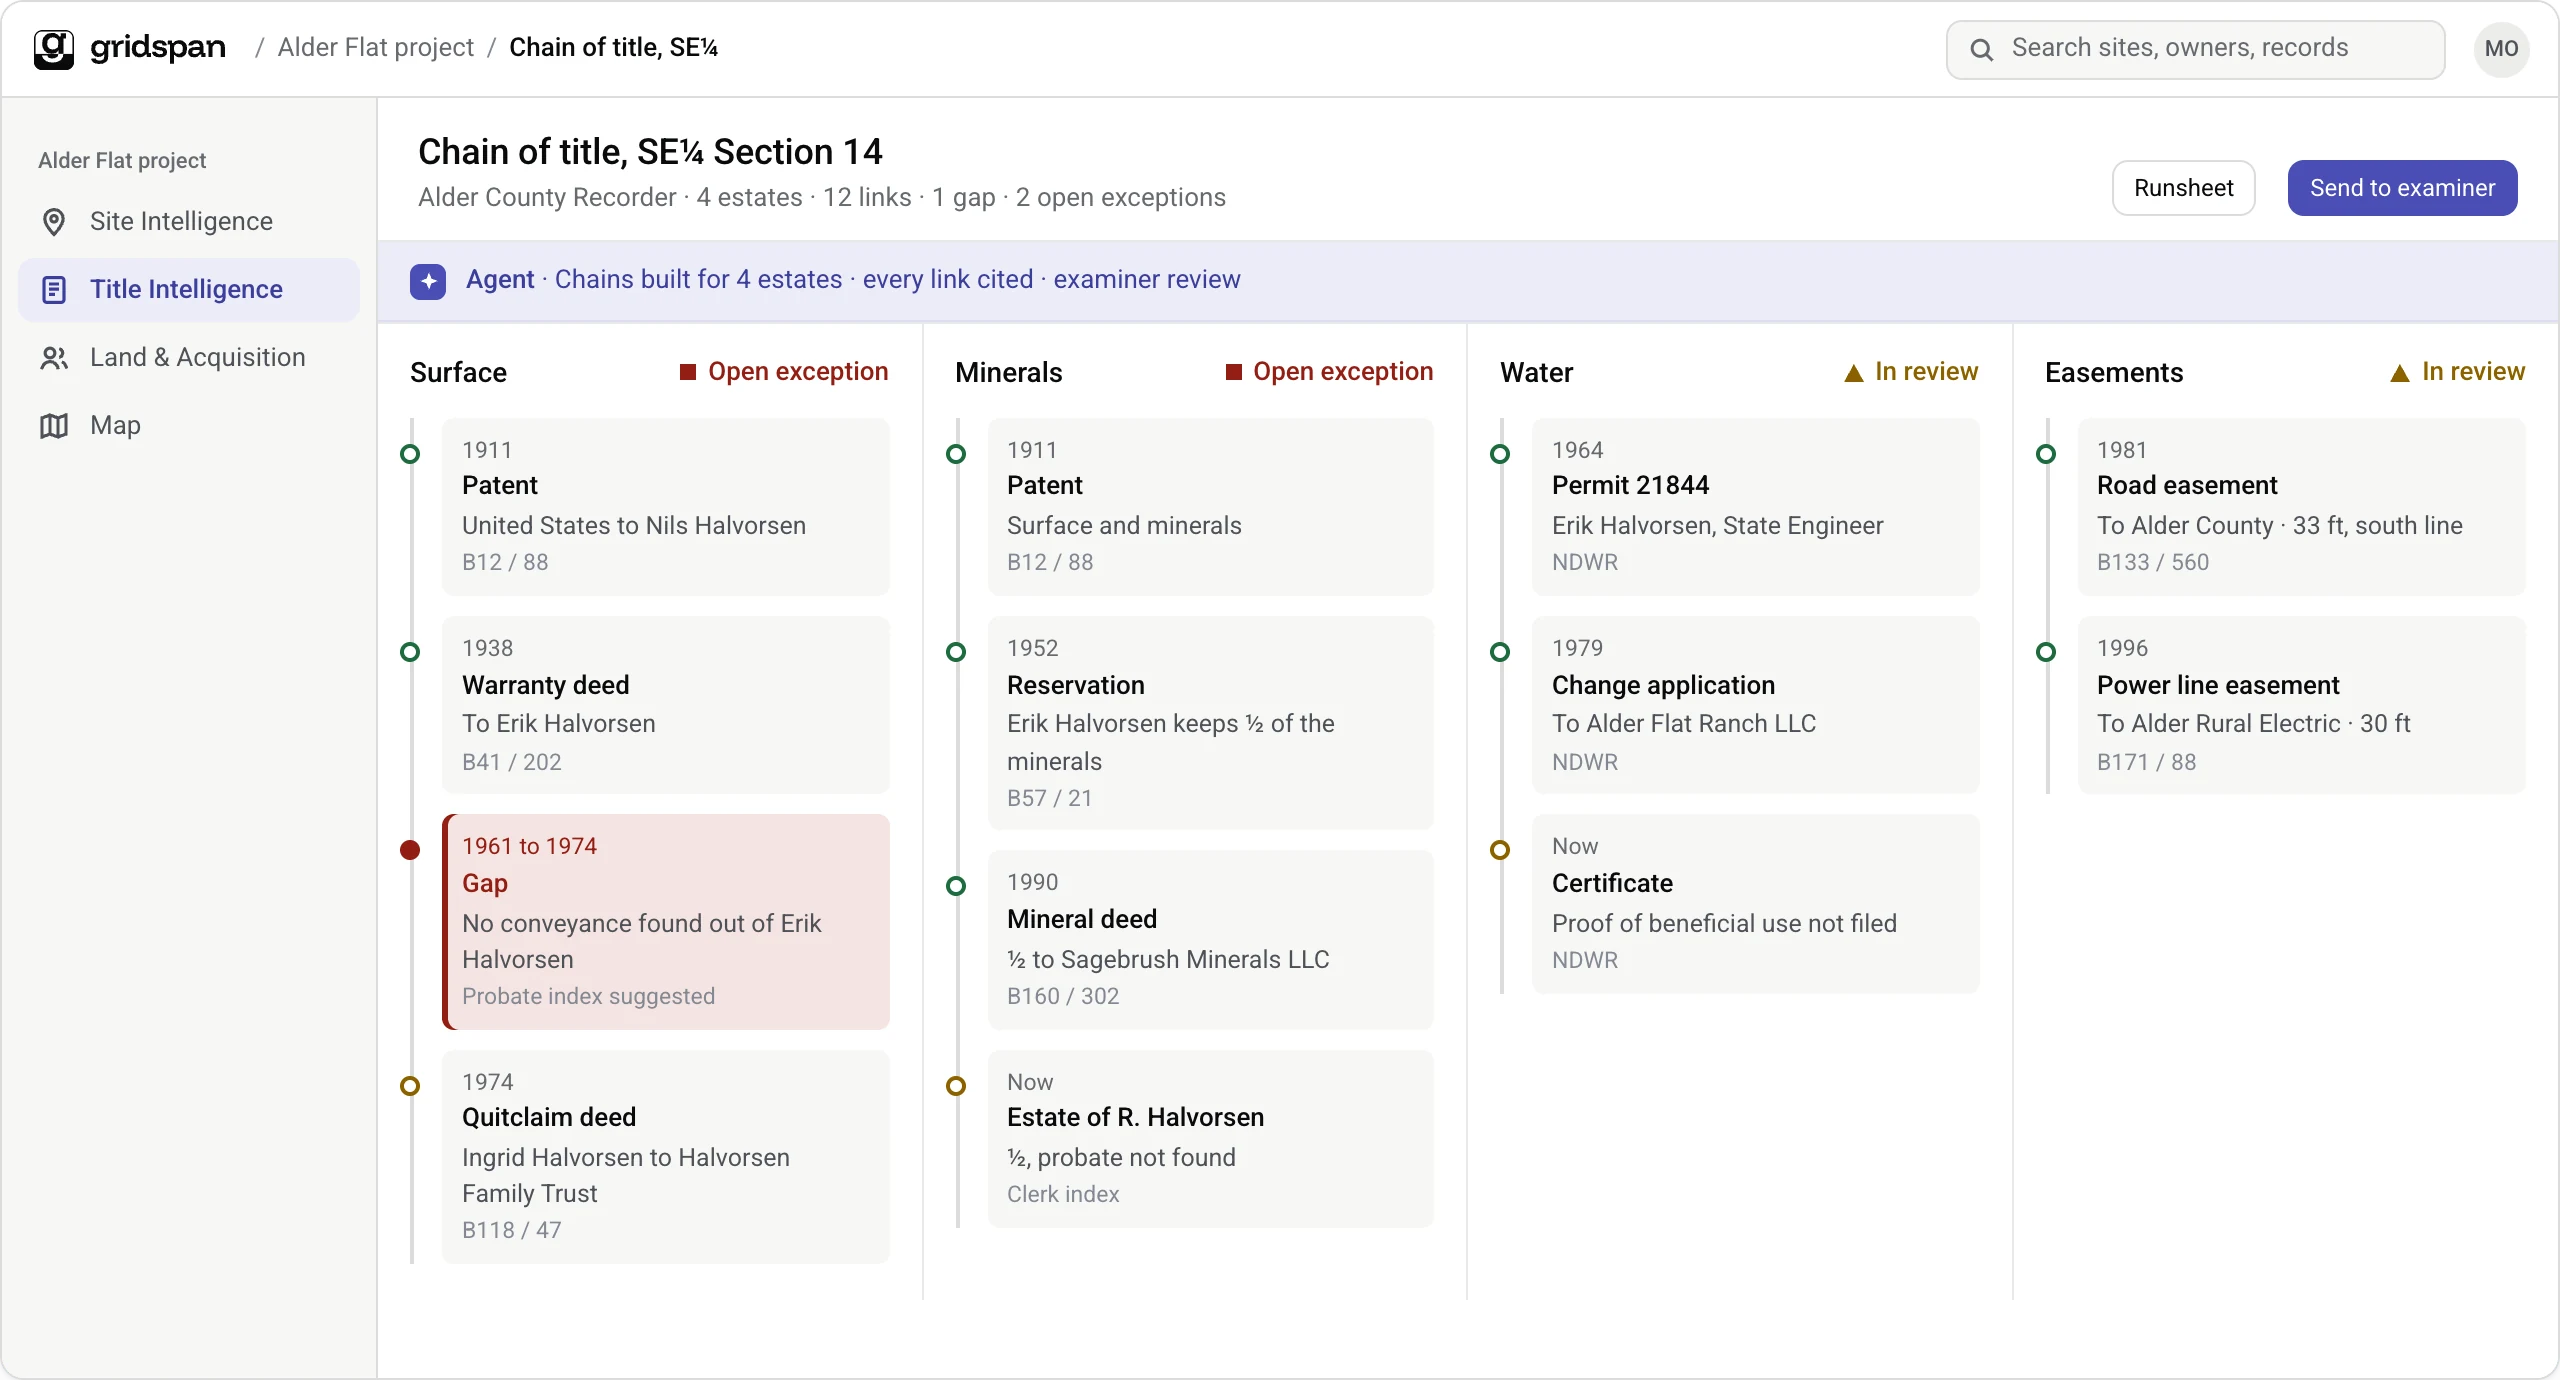Viewport: 2560px width, 1380px height.
Task: Click Send to examiner button
Action: point(2402,188)
